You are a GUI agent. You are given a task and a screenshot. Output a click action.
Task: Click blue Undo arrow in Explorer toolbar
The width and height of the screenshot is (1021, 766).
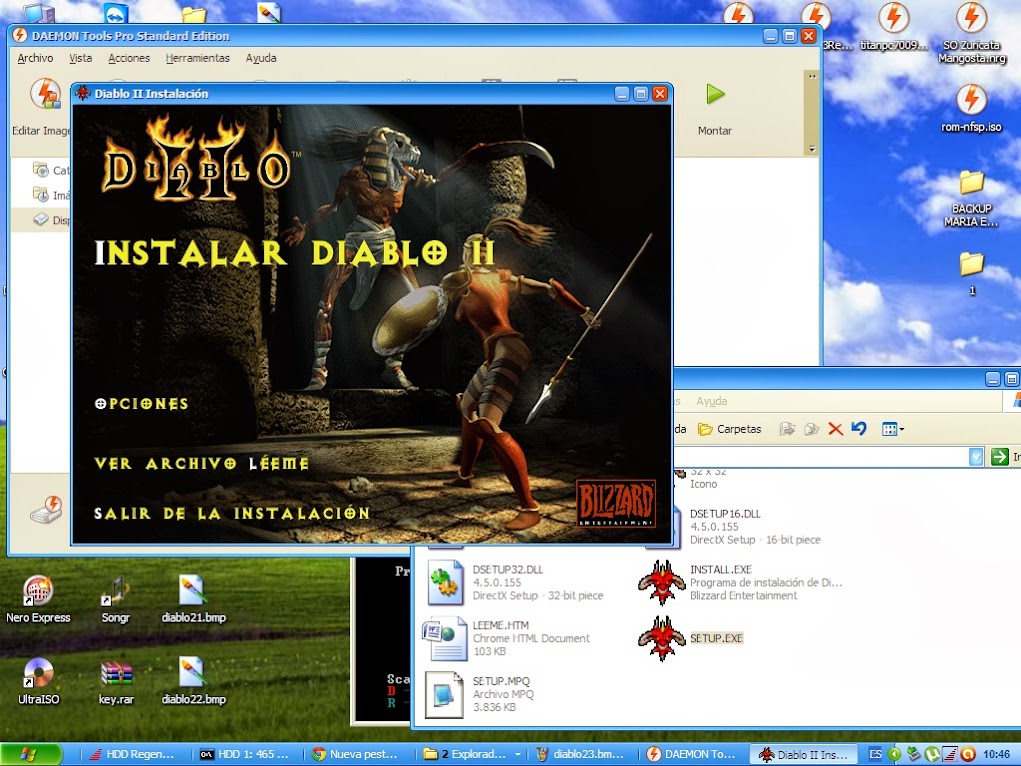(x=859, y=429)
